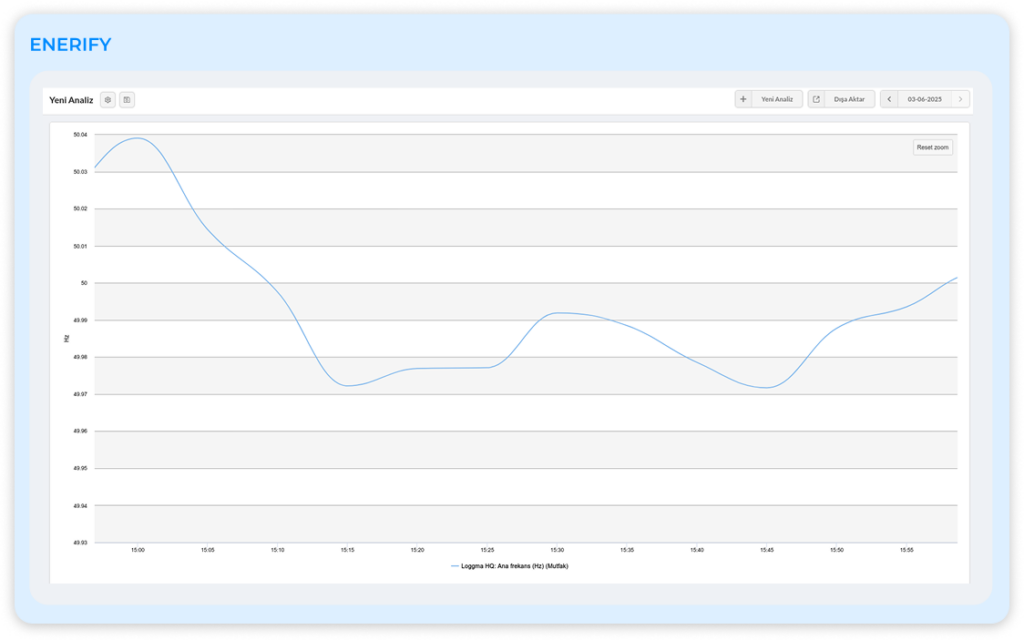Click the export icon beside Dışa Aktar

[816, 99]
